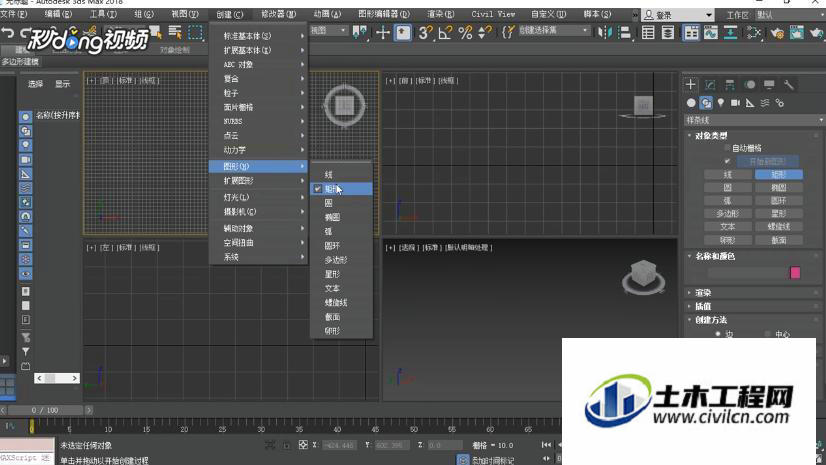Click the Select and Move crosshair tool
The image size is (826, 465).
(383, 33)
